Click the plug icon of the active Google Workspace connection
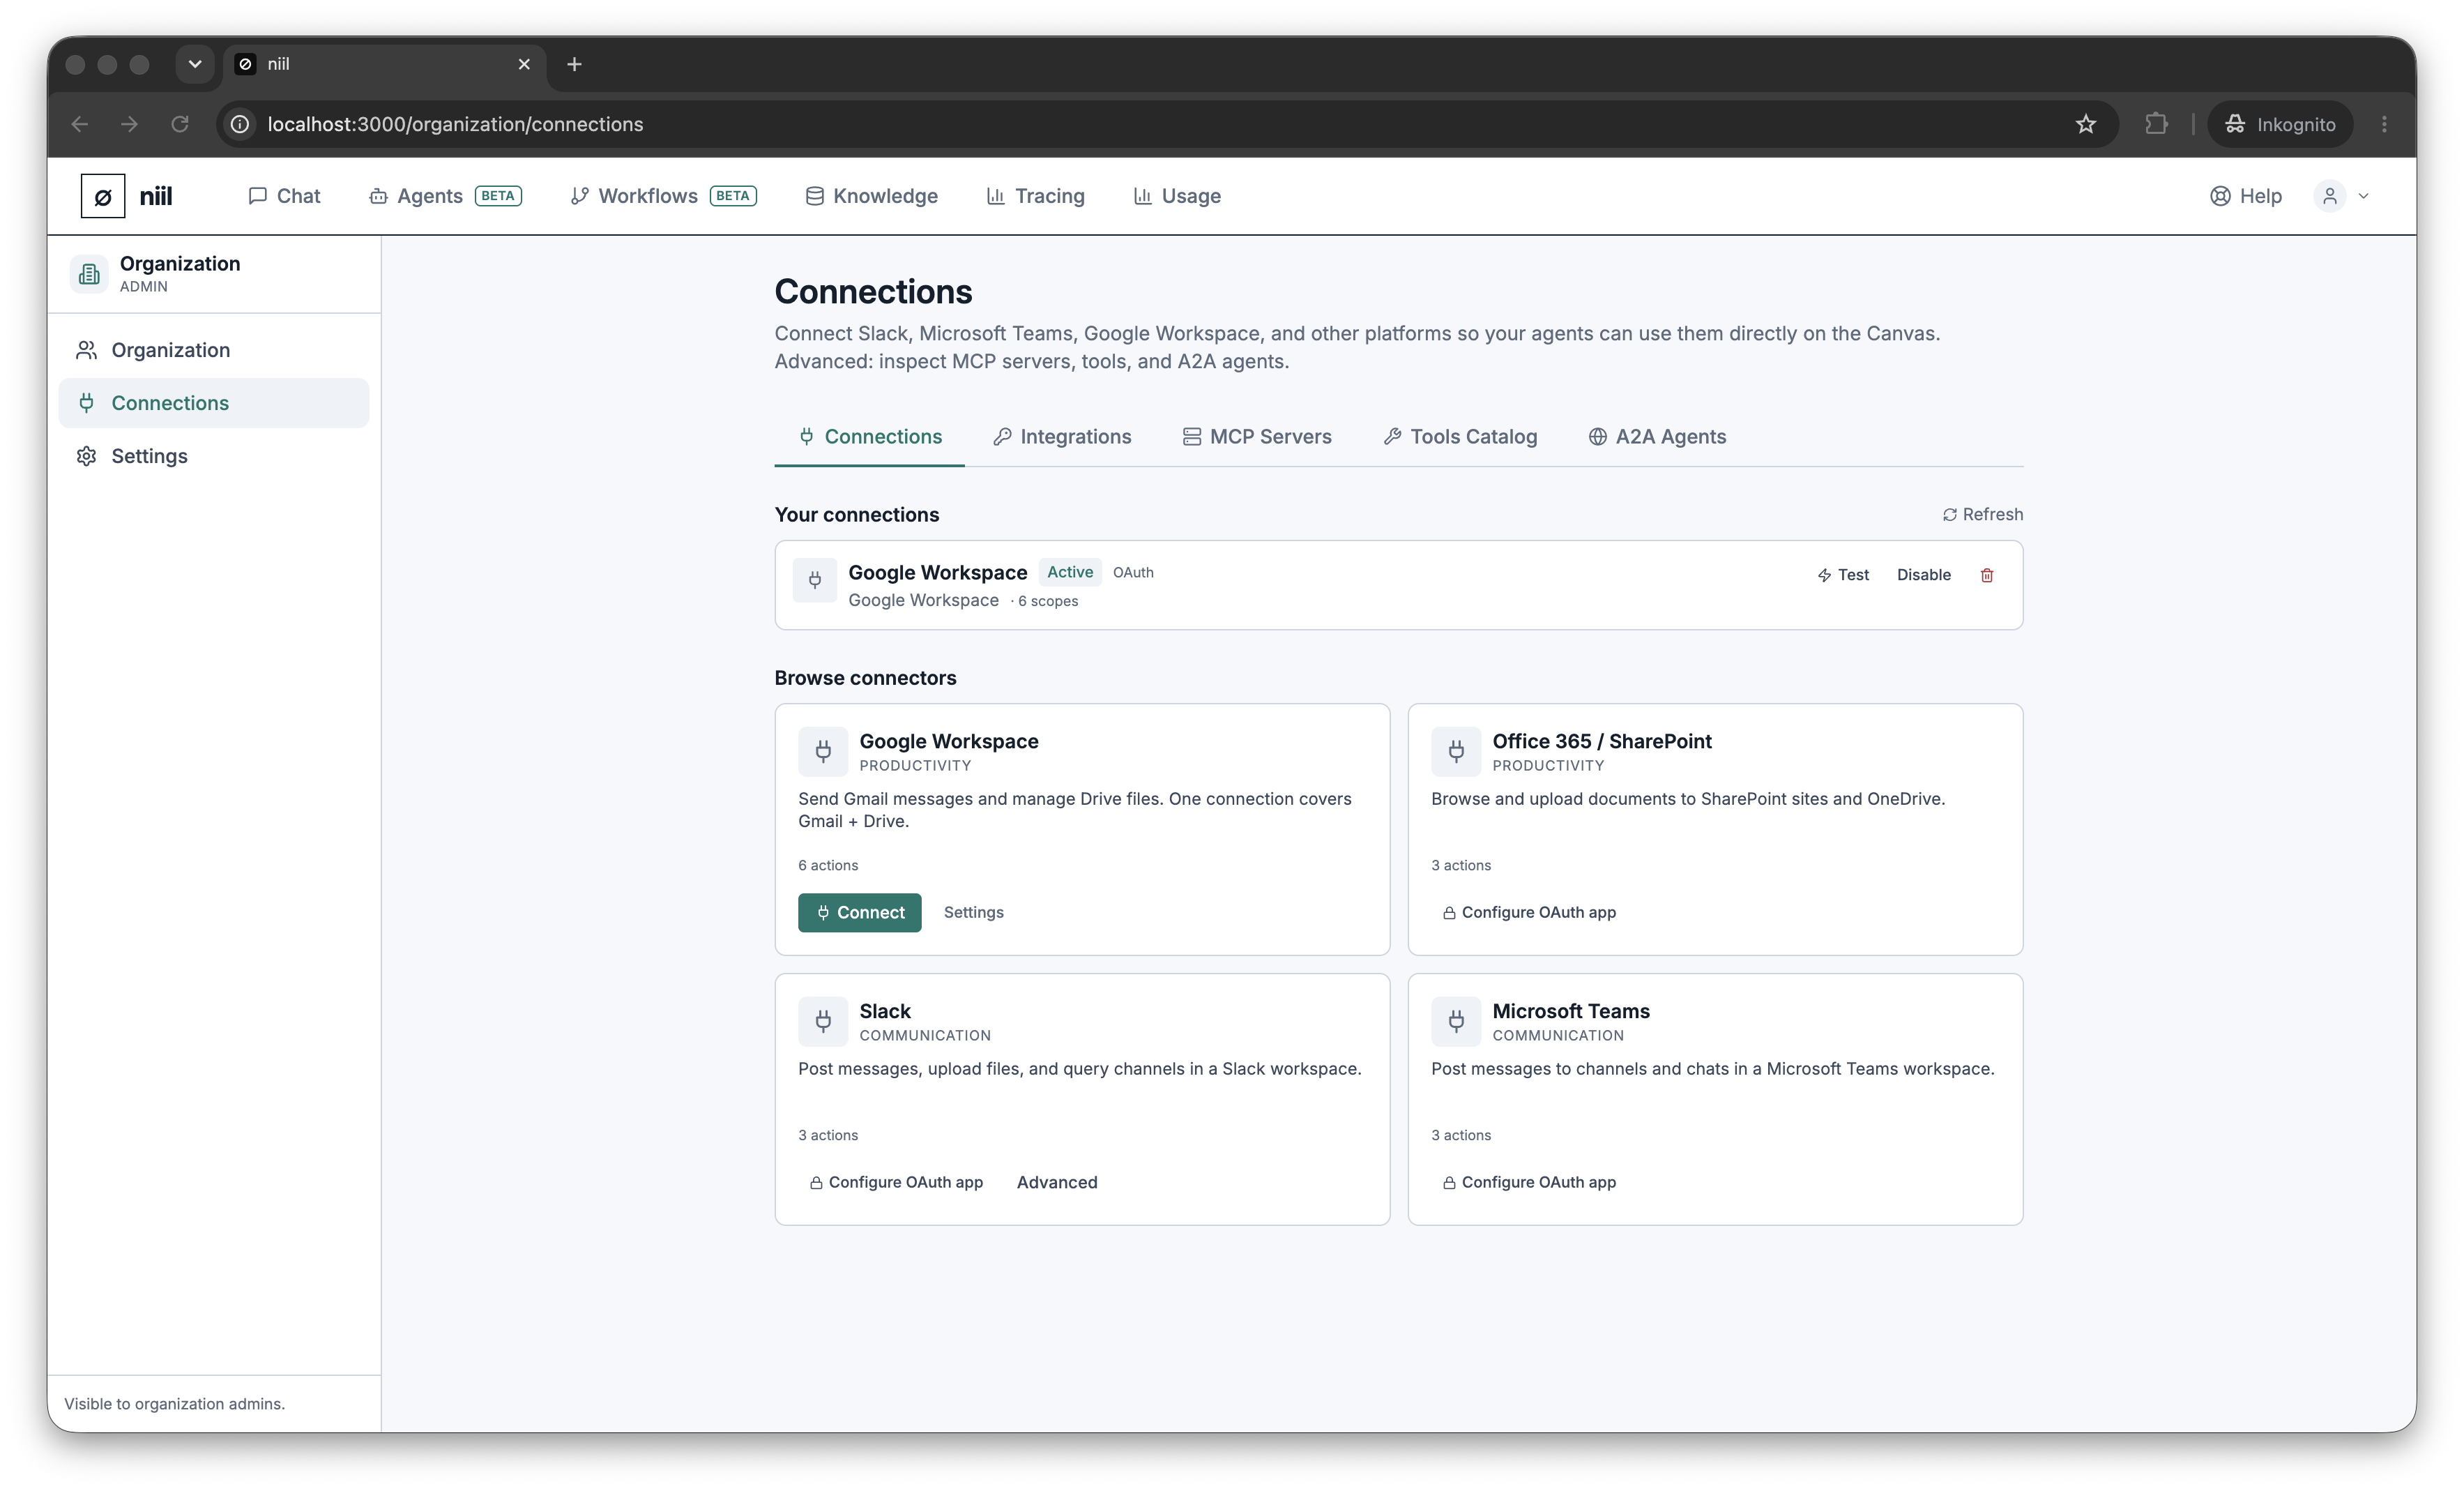This screenshot has height=1491, width=2464. click(815, 580)
